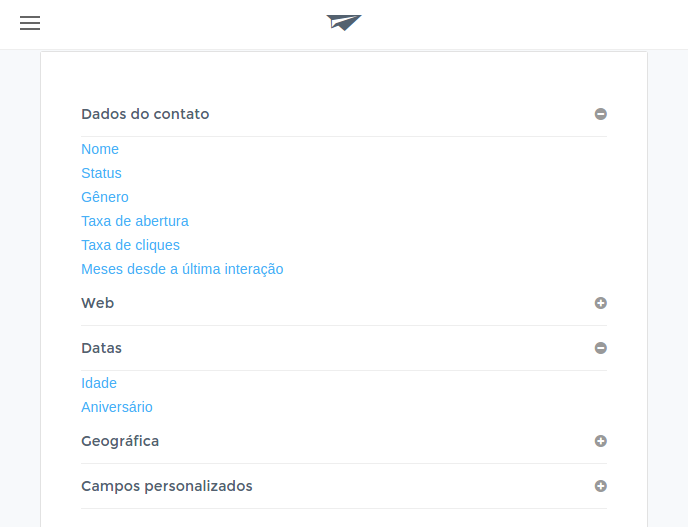Select Meses desde a última interação
This screenshot has height=527, width=688.
tap(182, 269)
